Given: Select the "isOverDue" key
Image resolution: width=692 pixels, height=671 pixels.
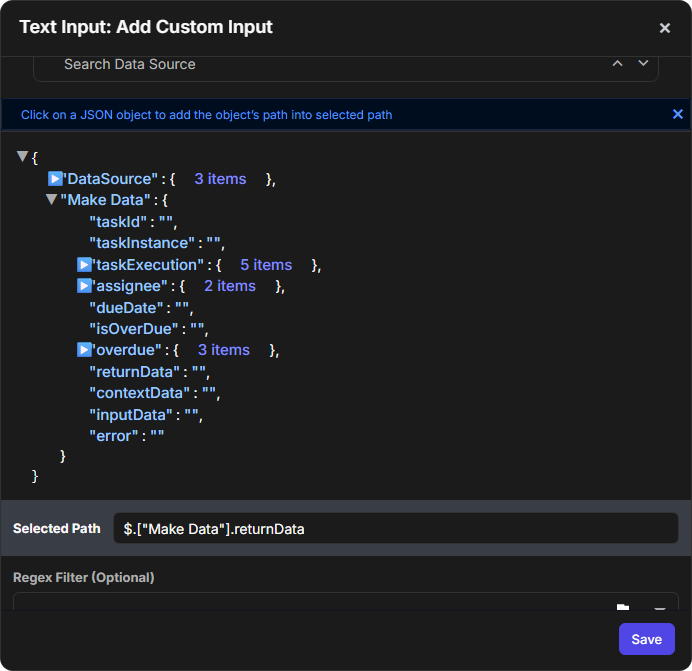Looking at the screenshot, I should tap(134, 329).
